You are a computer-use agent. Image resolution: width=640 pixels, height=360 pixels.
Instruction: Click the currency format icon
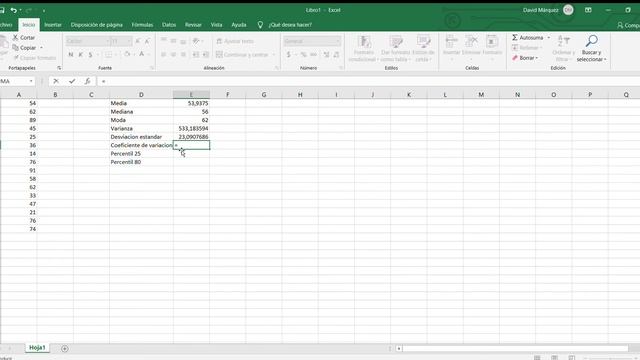[x=289, y=54]
